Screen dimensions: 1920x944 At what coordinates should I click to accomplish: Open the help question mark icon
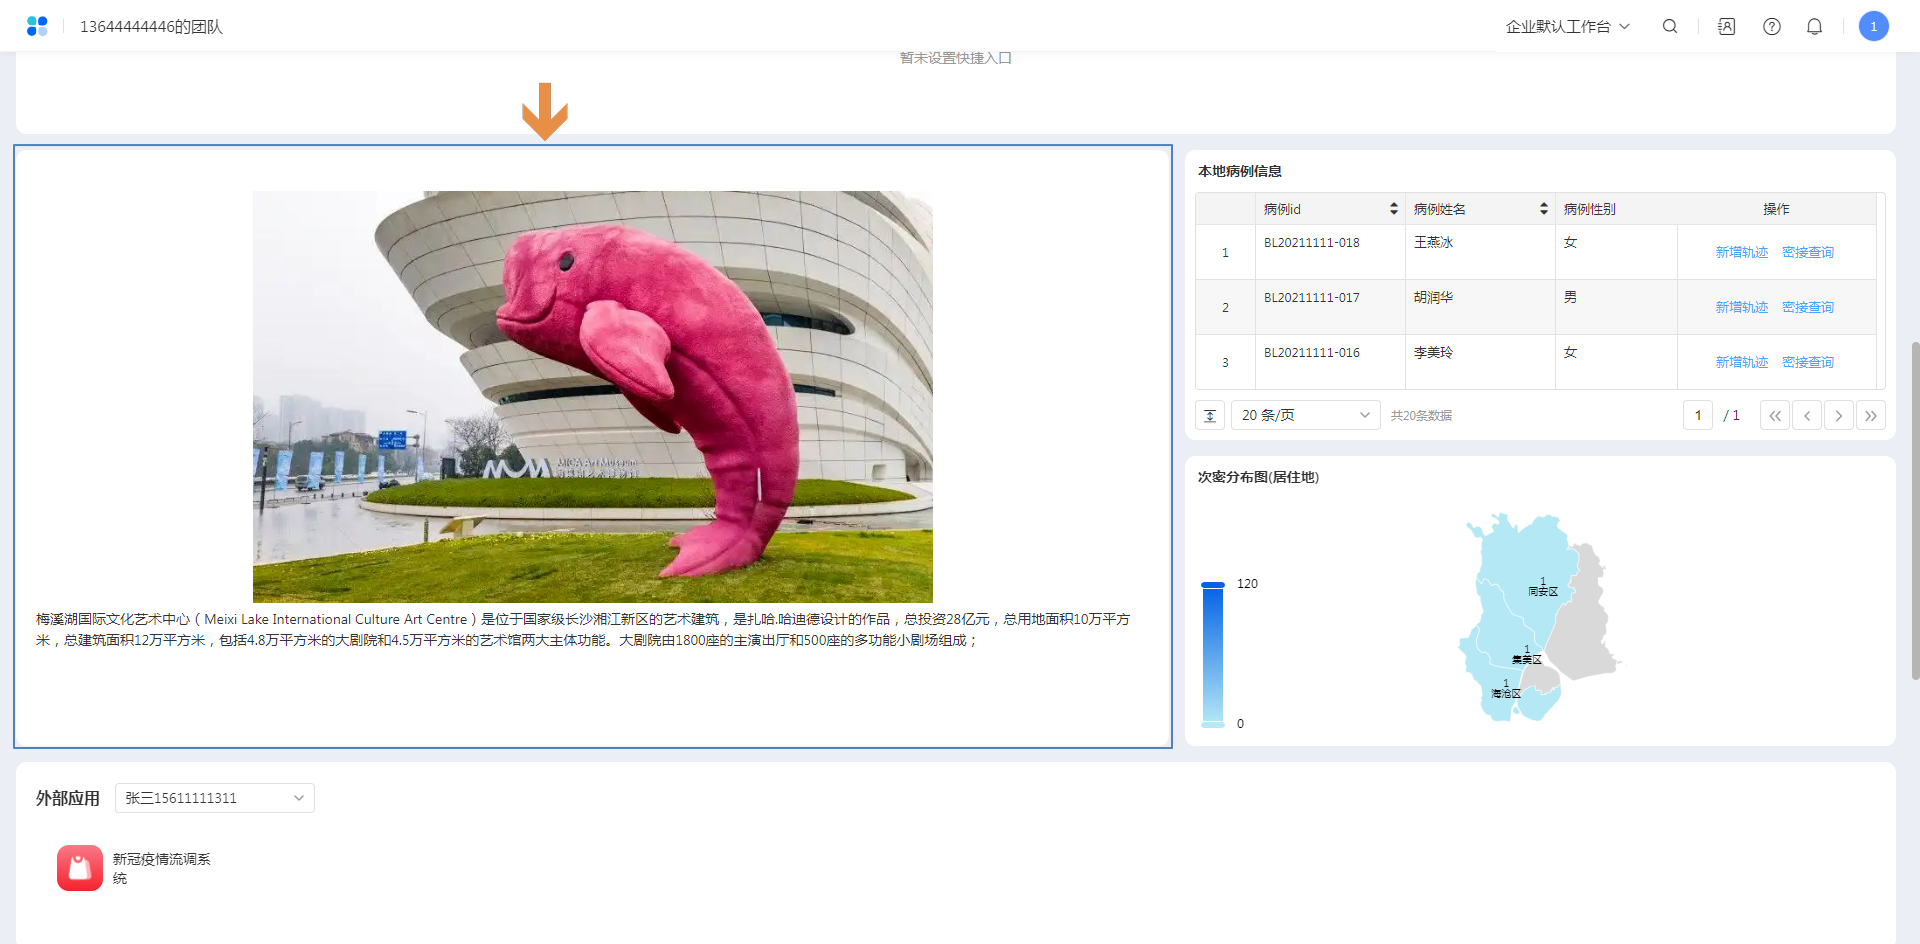pos(1771,27)
